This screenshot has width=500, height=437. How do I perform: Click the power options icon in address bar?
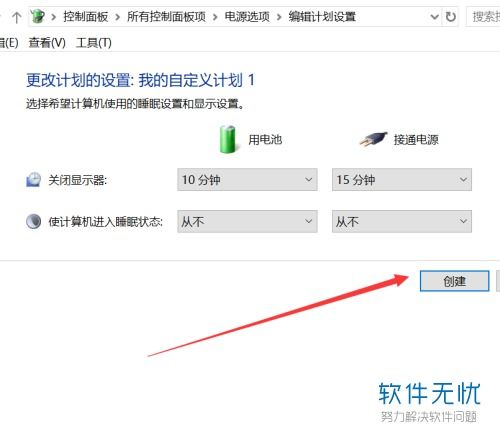point(37,16)
